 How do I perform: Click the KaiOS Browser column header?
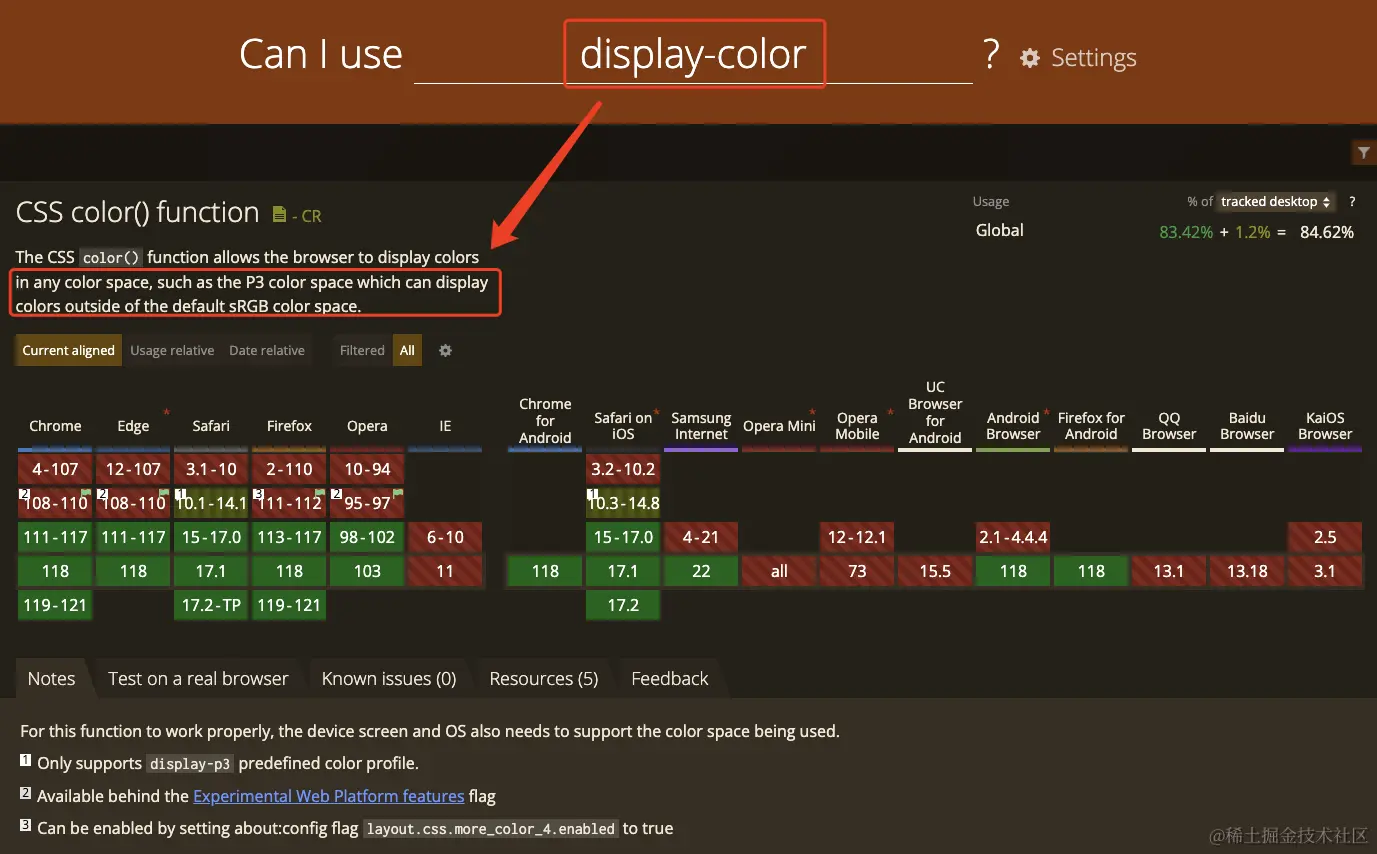point(1325,426)
